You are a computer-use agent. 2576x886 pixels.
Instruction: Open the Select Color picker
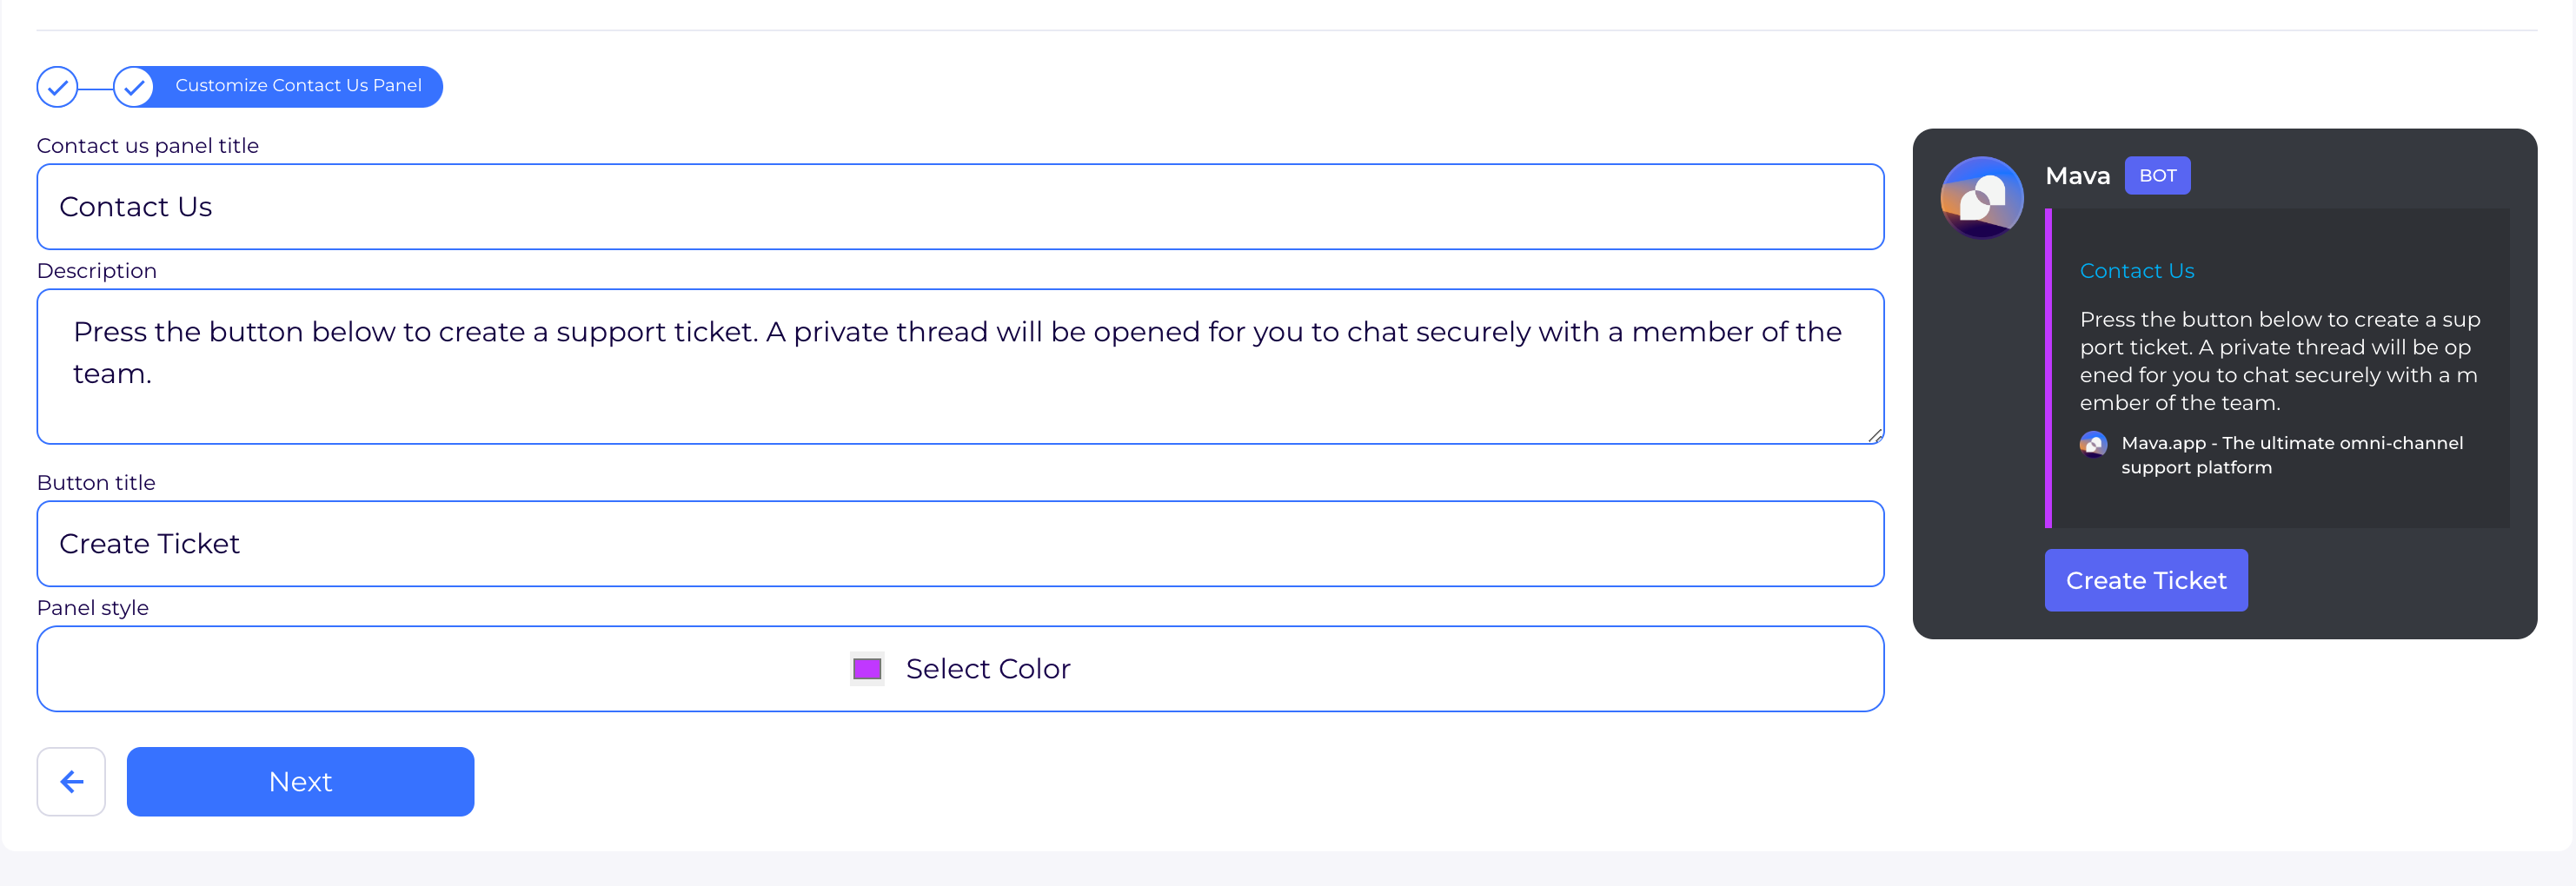click(986, 668)
